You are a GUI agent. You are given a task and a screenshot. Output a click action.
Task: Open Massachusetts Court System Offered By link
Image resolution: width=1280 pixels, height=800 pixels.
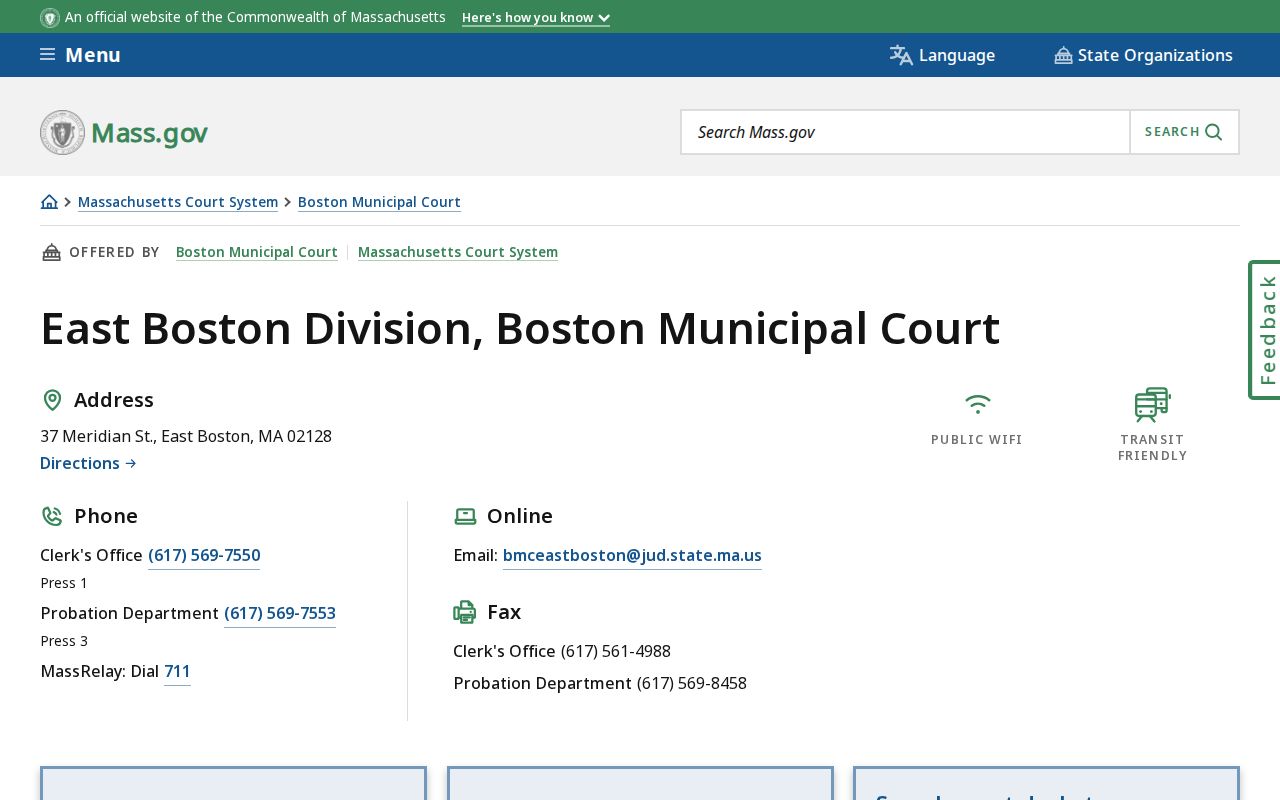(458, 252)
